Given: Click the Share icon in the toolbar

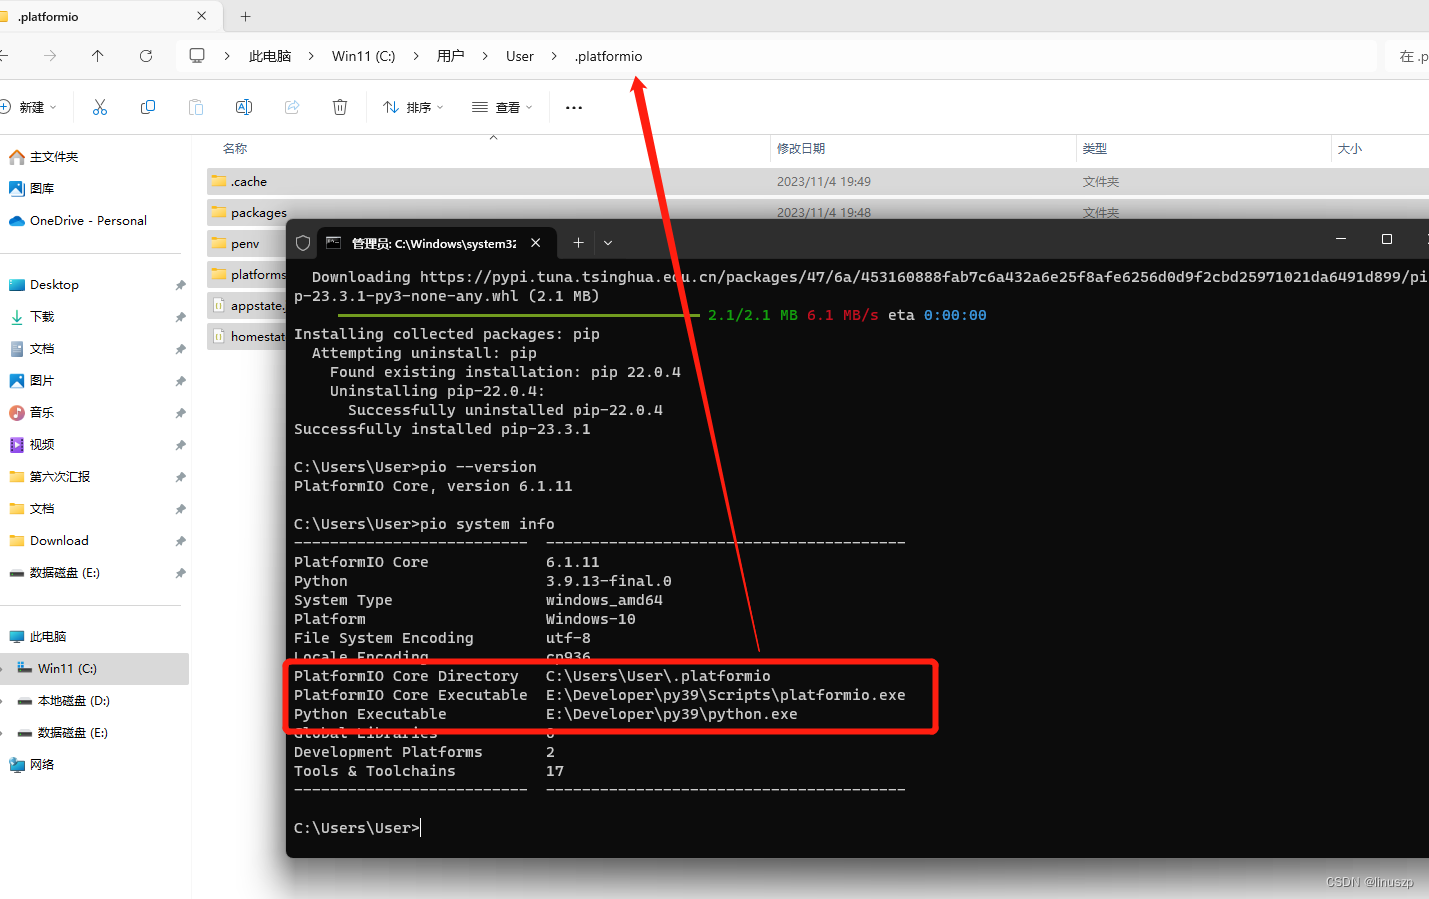Looking at the screenshot, I should coord(291,107).
